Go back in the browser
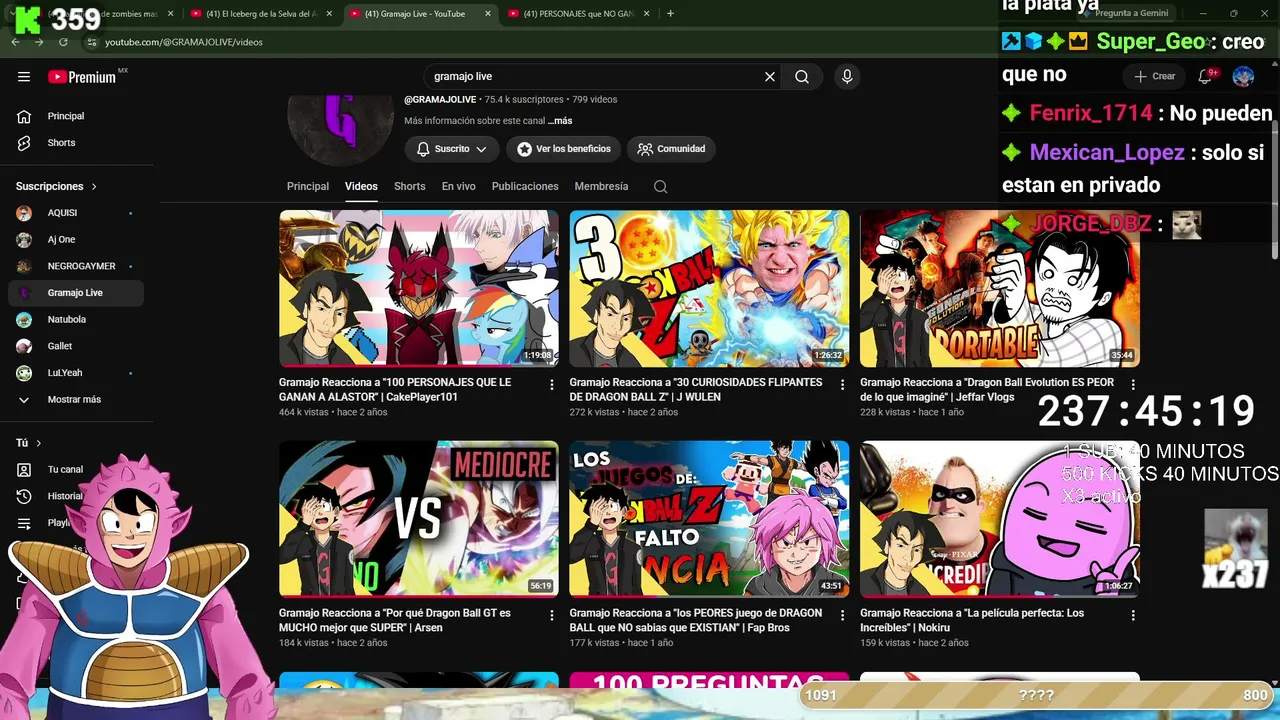This screenshot has width=1280, height=720. pyautogui.click(x=15, y=42)
